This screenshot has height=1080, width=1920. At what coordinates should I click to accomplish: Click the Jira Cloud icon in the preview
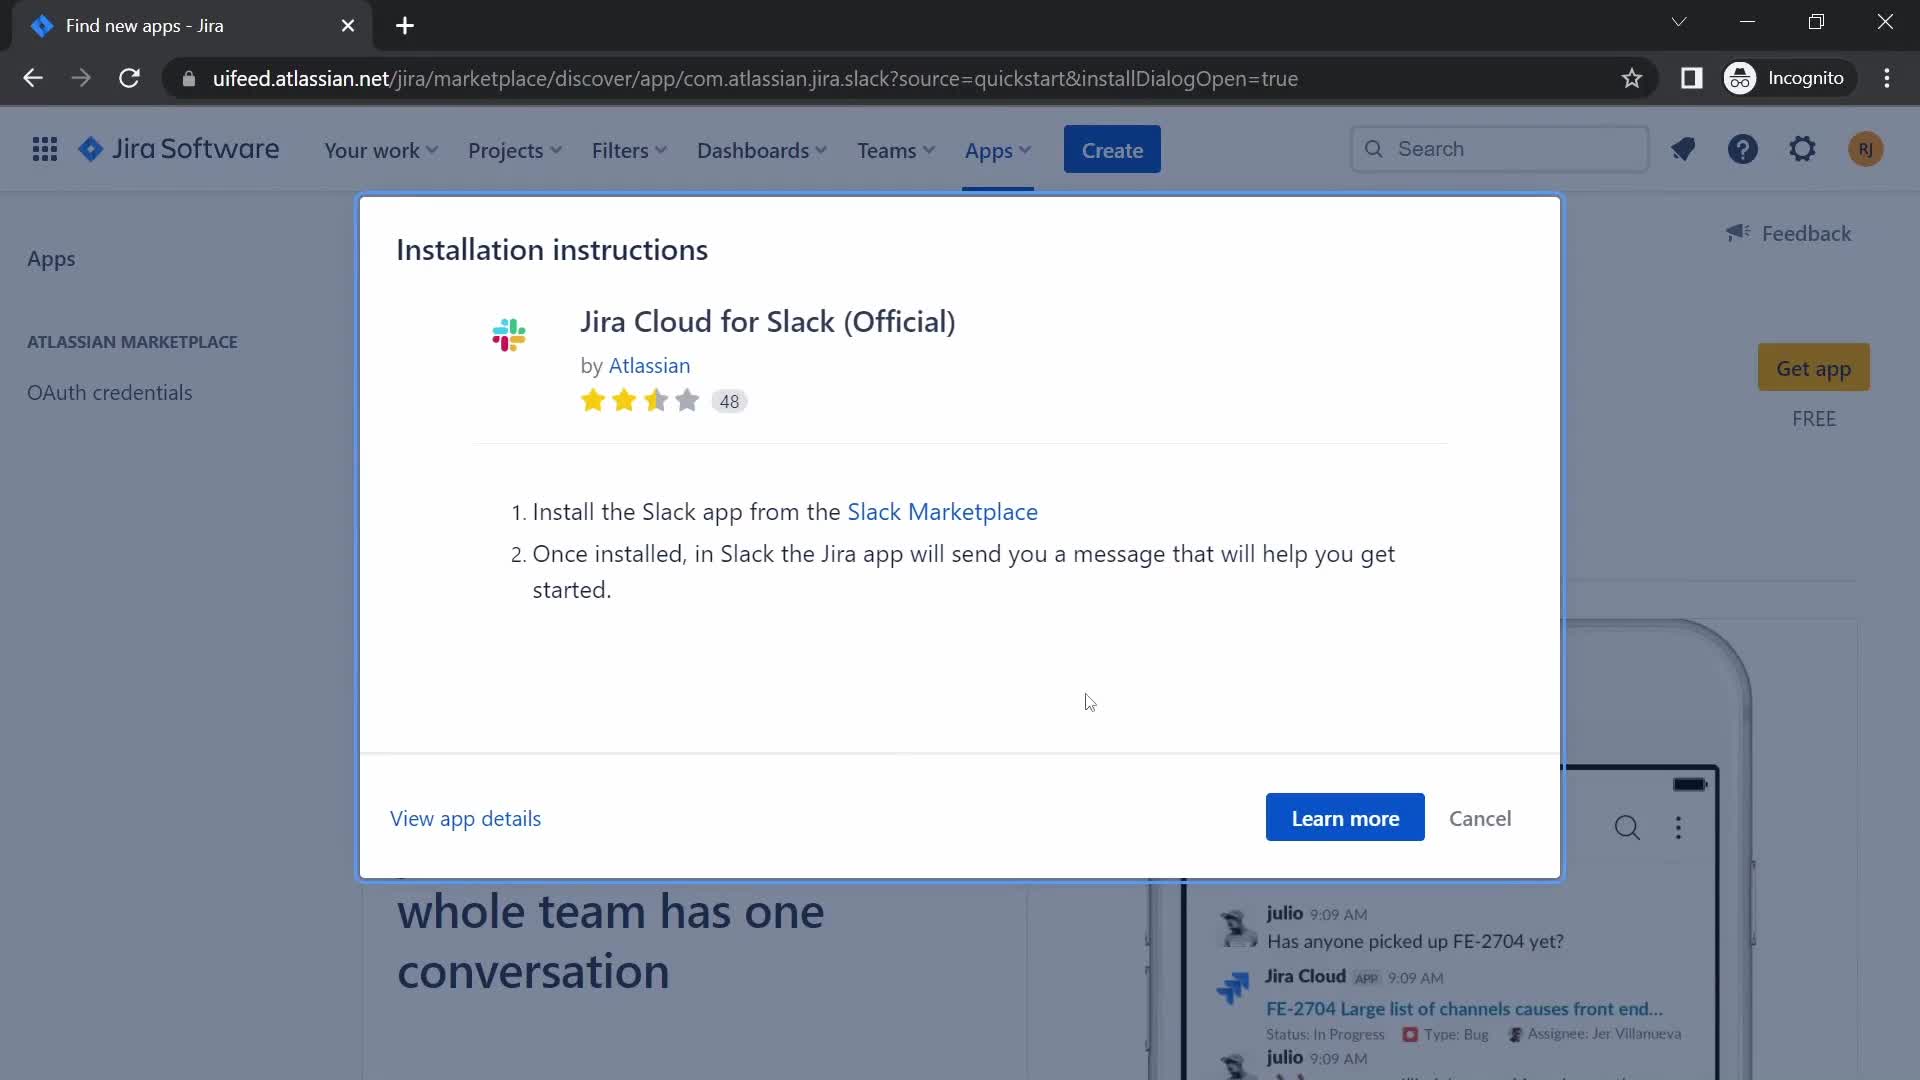click(x=1234, y=988)
